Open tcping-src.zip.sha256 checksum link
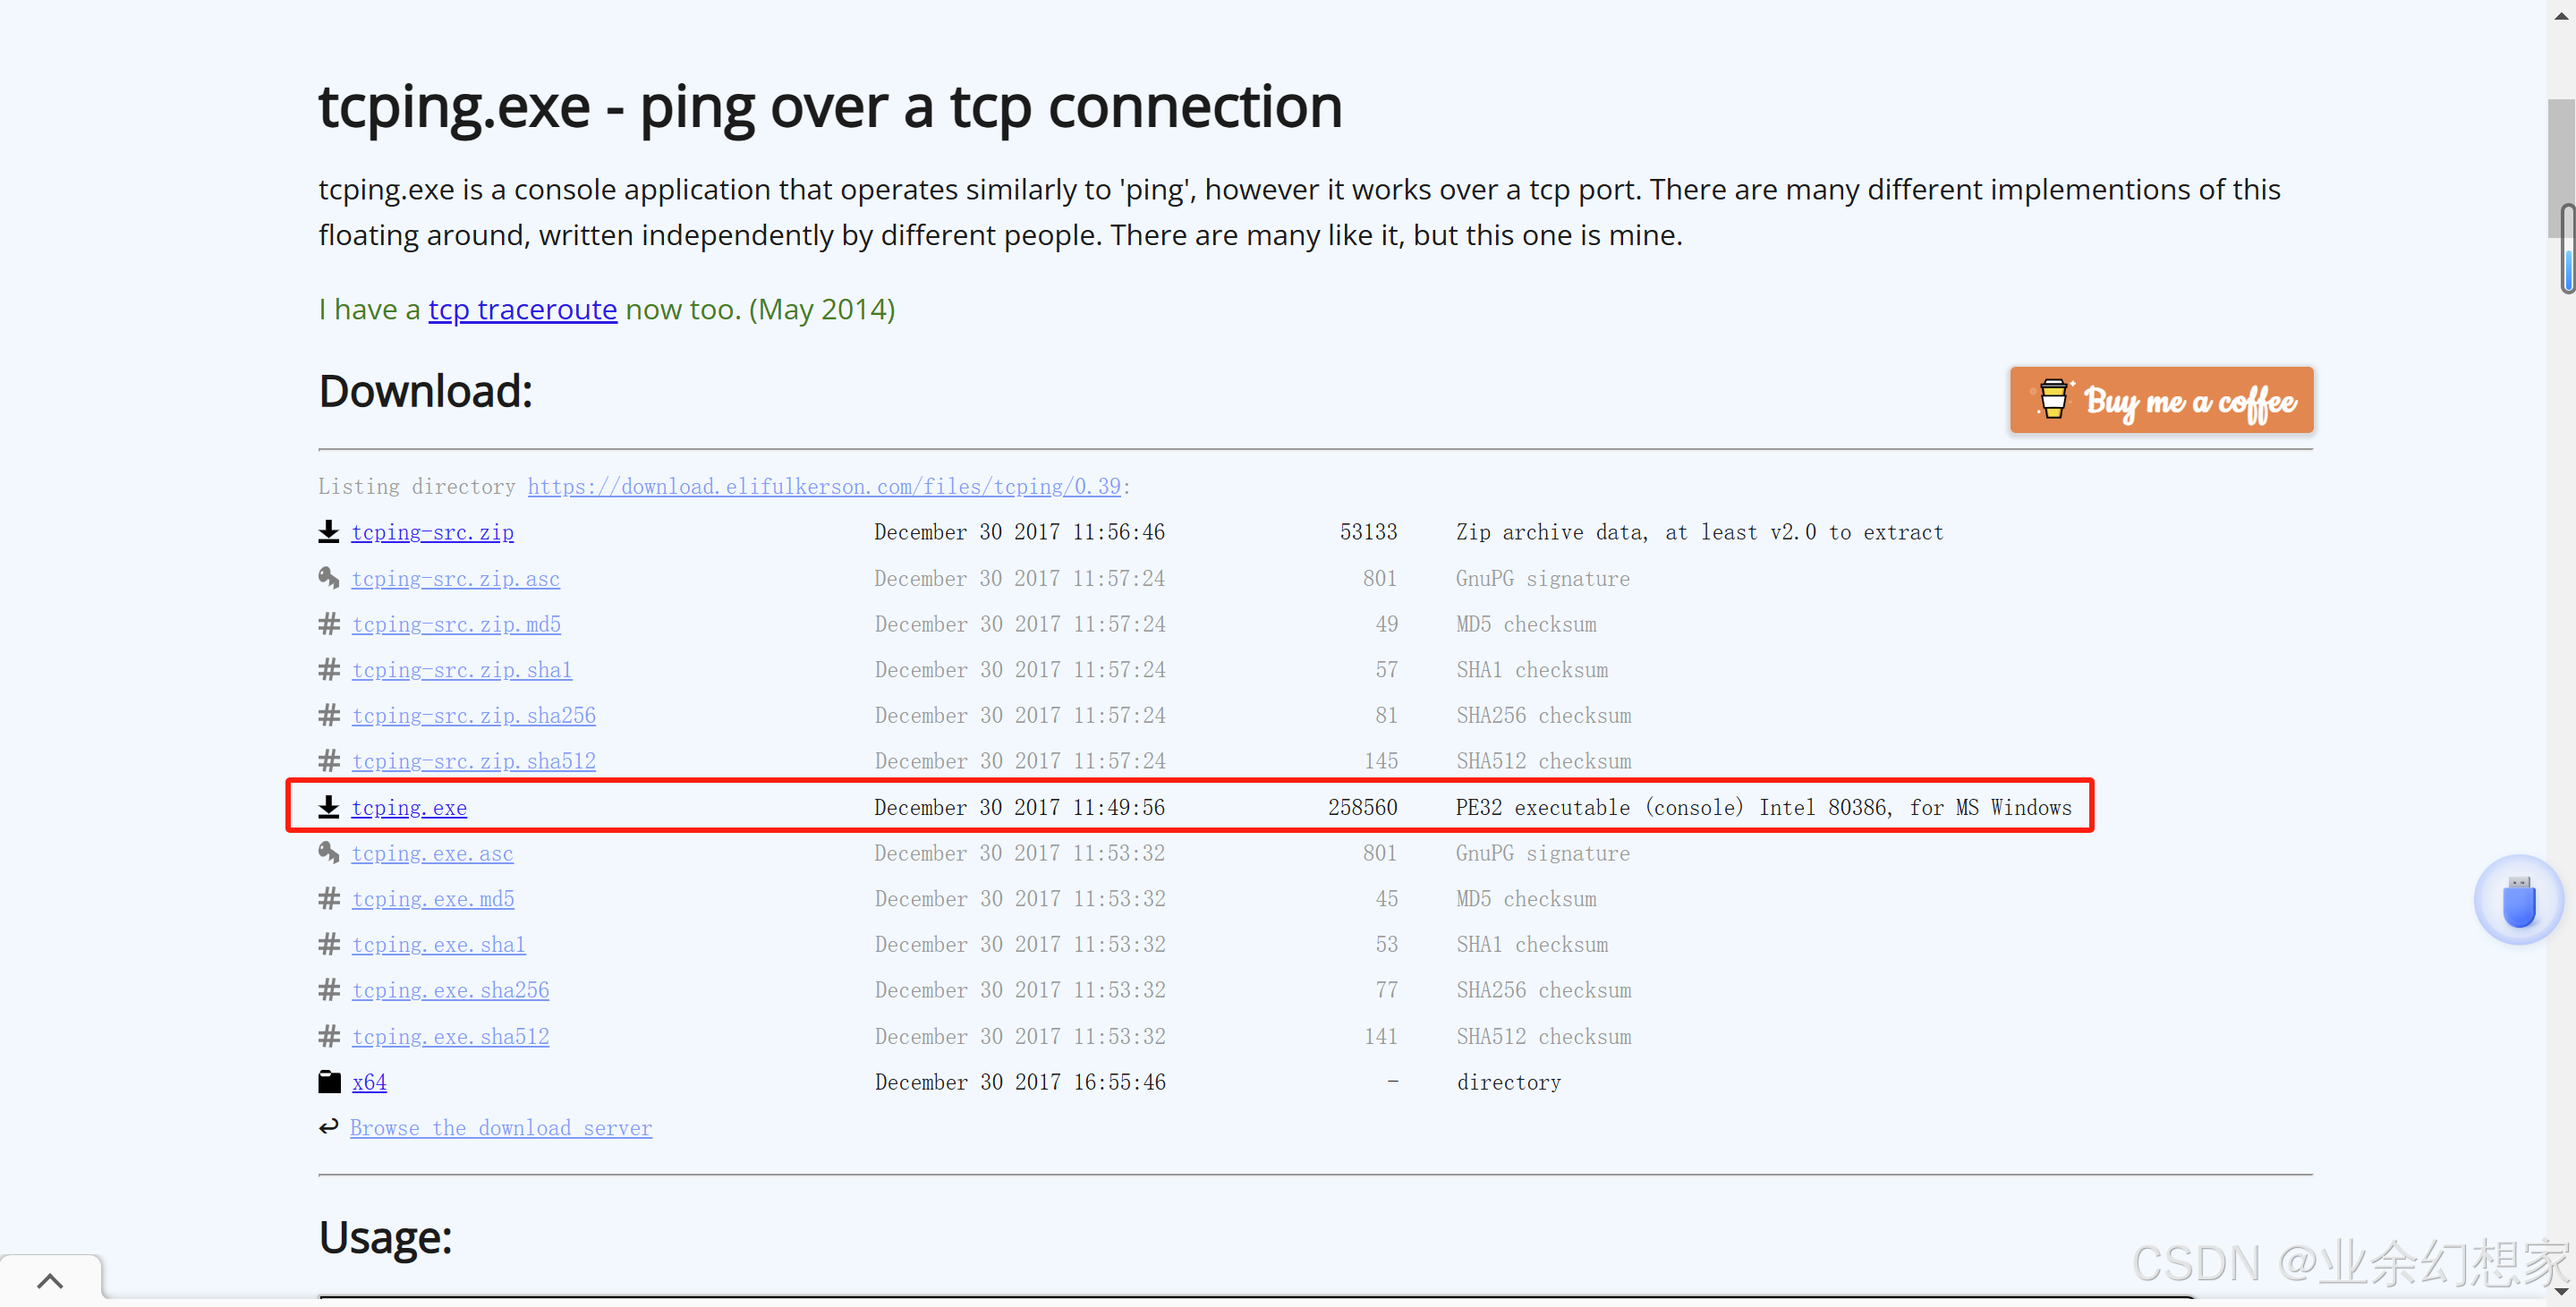 click(473, 716)
